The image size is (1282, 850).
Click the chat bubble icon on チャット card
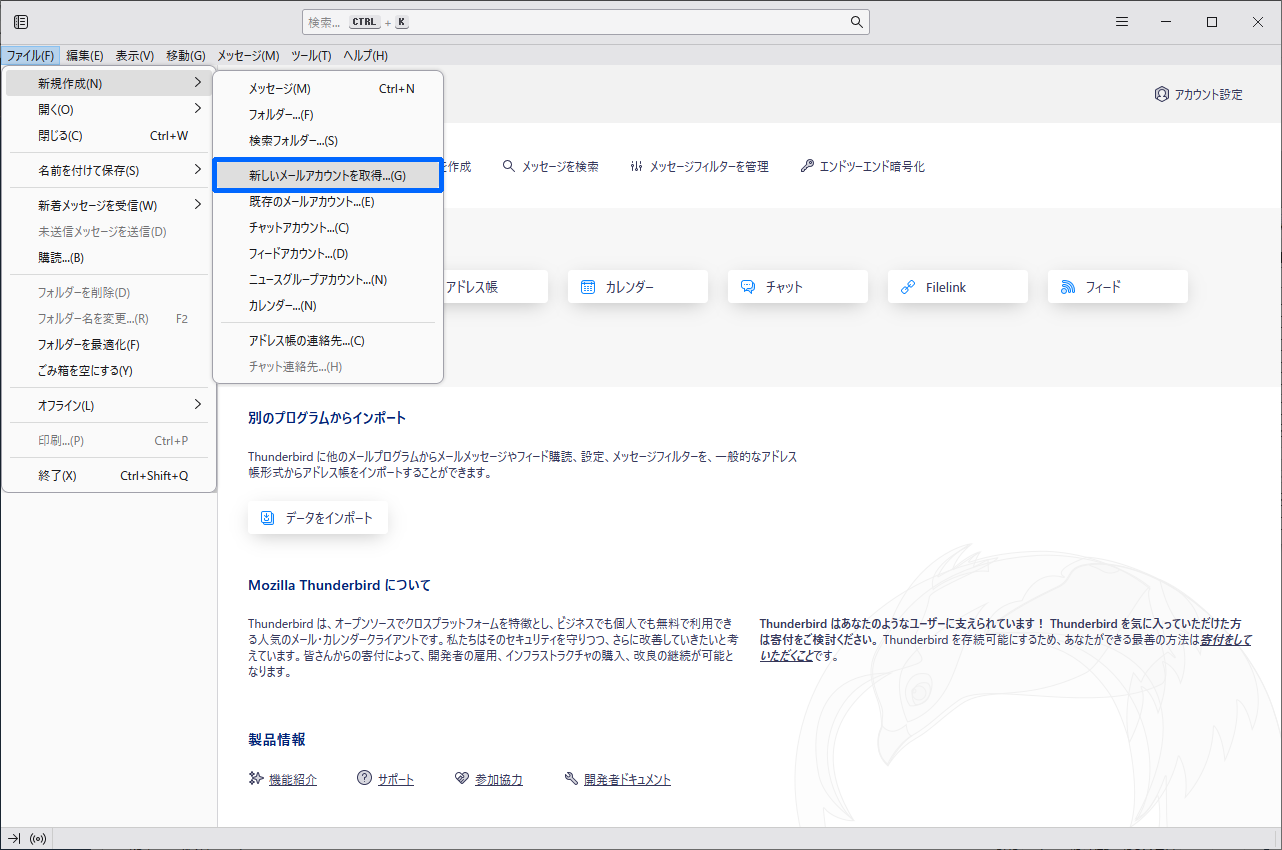(748, 287)
